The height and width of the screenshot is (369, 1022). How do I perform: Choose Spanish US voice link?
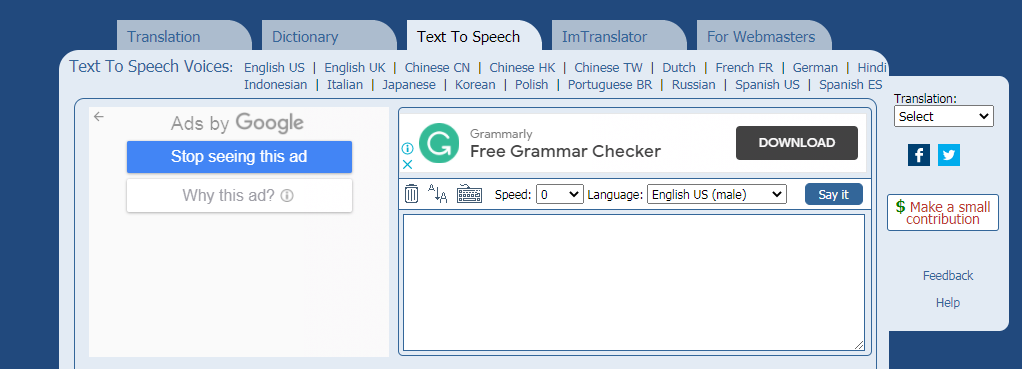coord(767,85)
